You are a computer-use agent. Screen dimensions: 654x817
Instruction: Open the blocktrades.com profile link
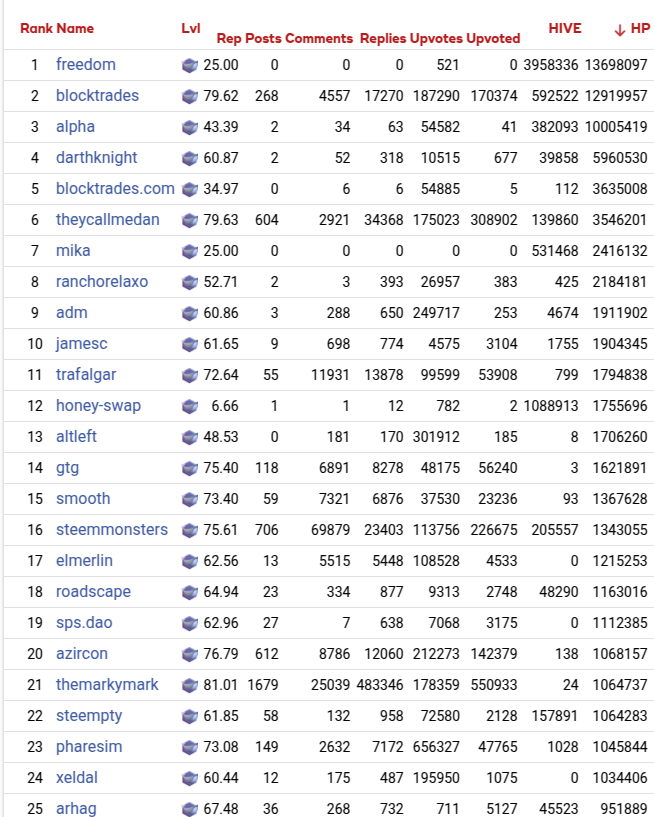click(115, 189)
